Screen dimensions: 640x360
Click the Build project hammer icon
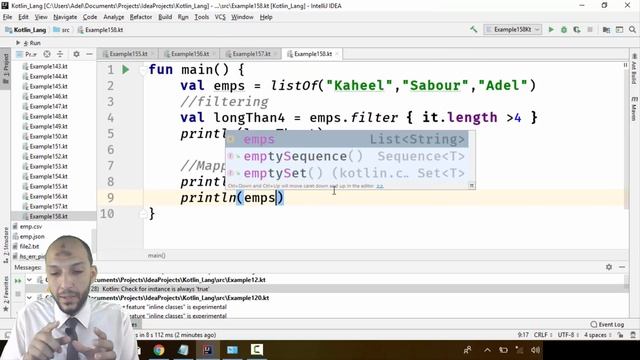473,29
